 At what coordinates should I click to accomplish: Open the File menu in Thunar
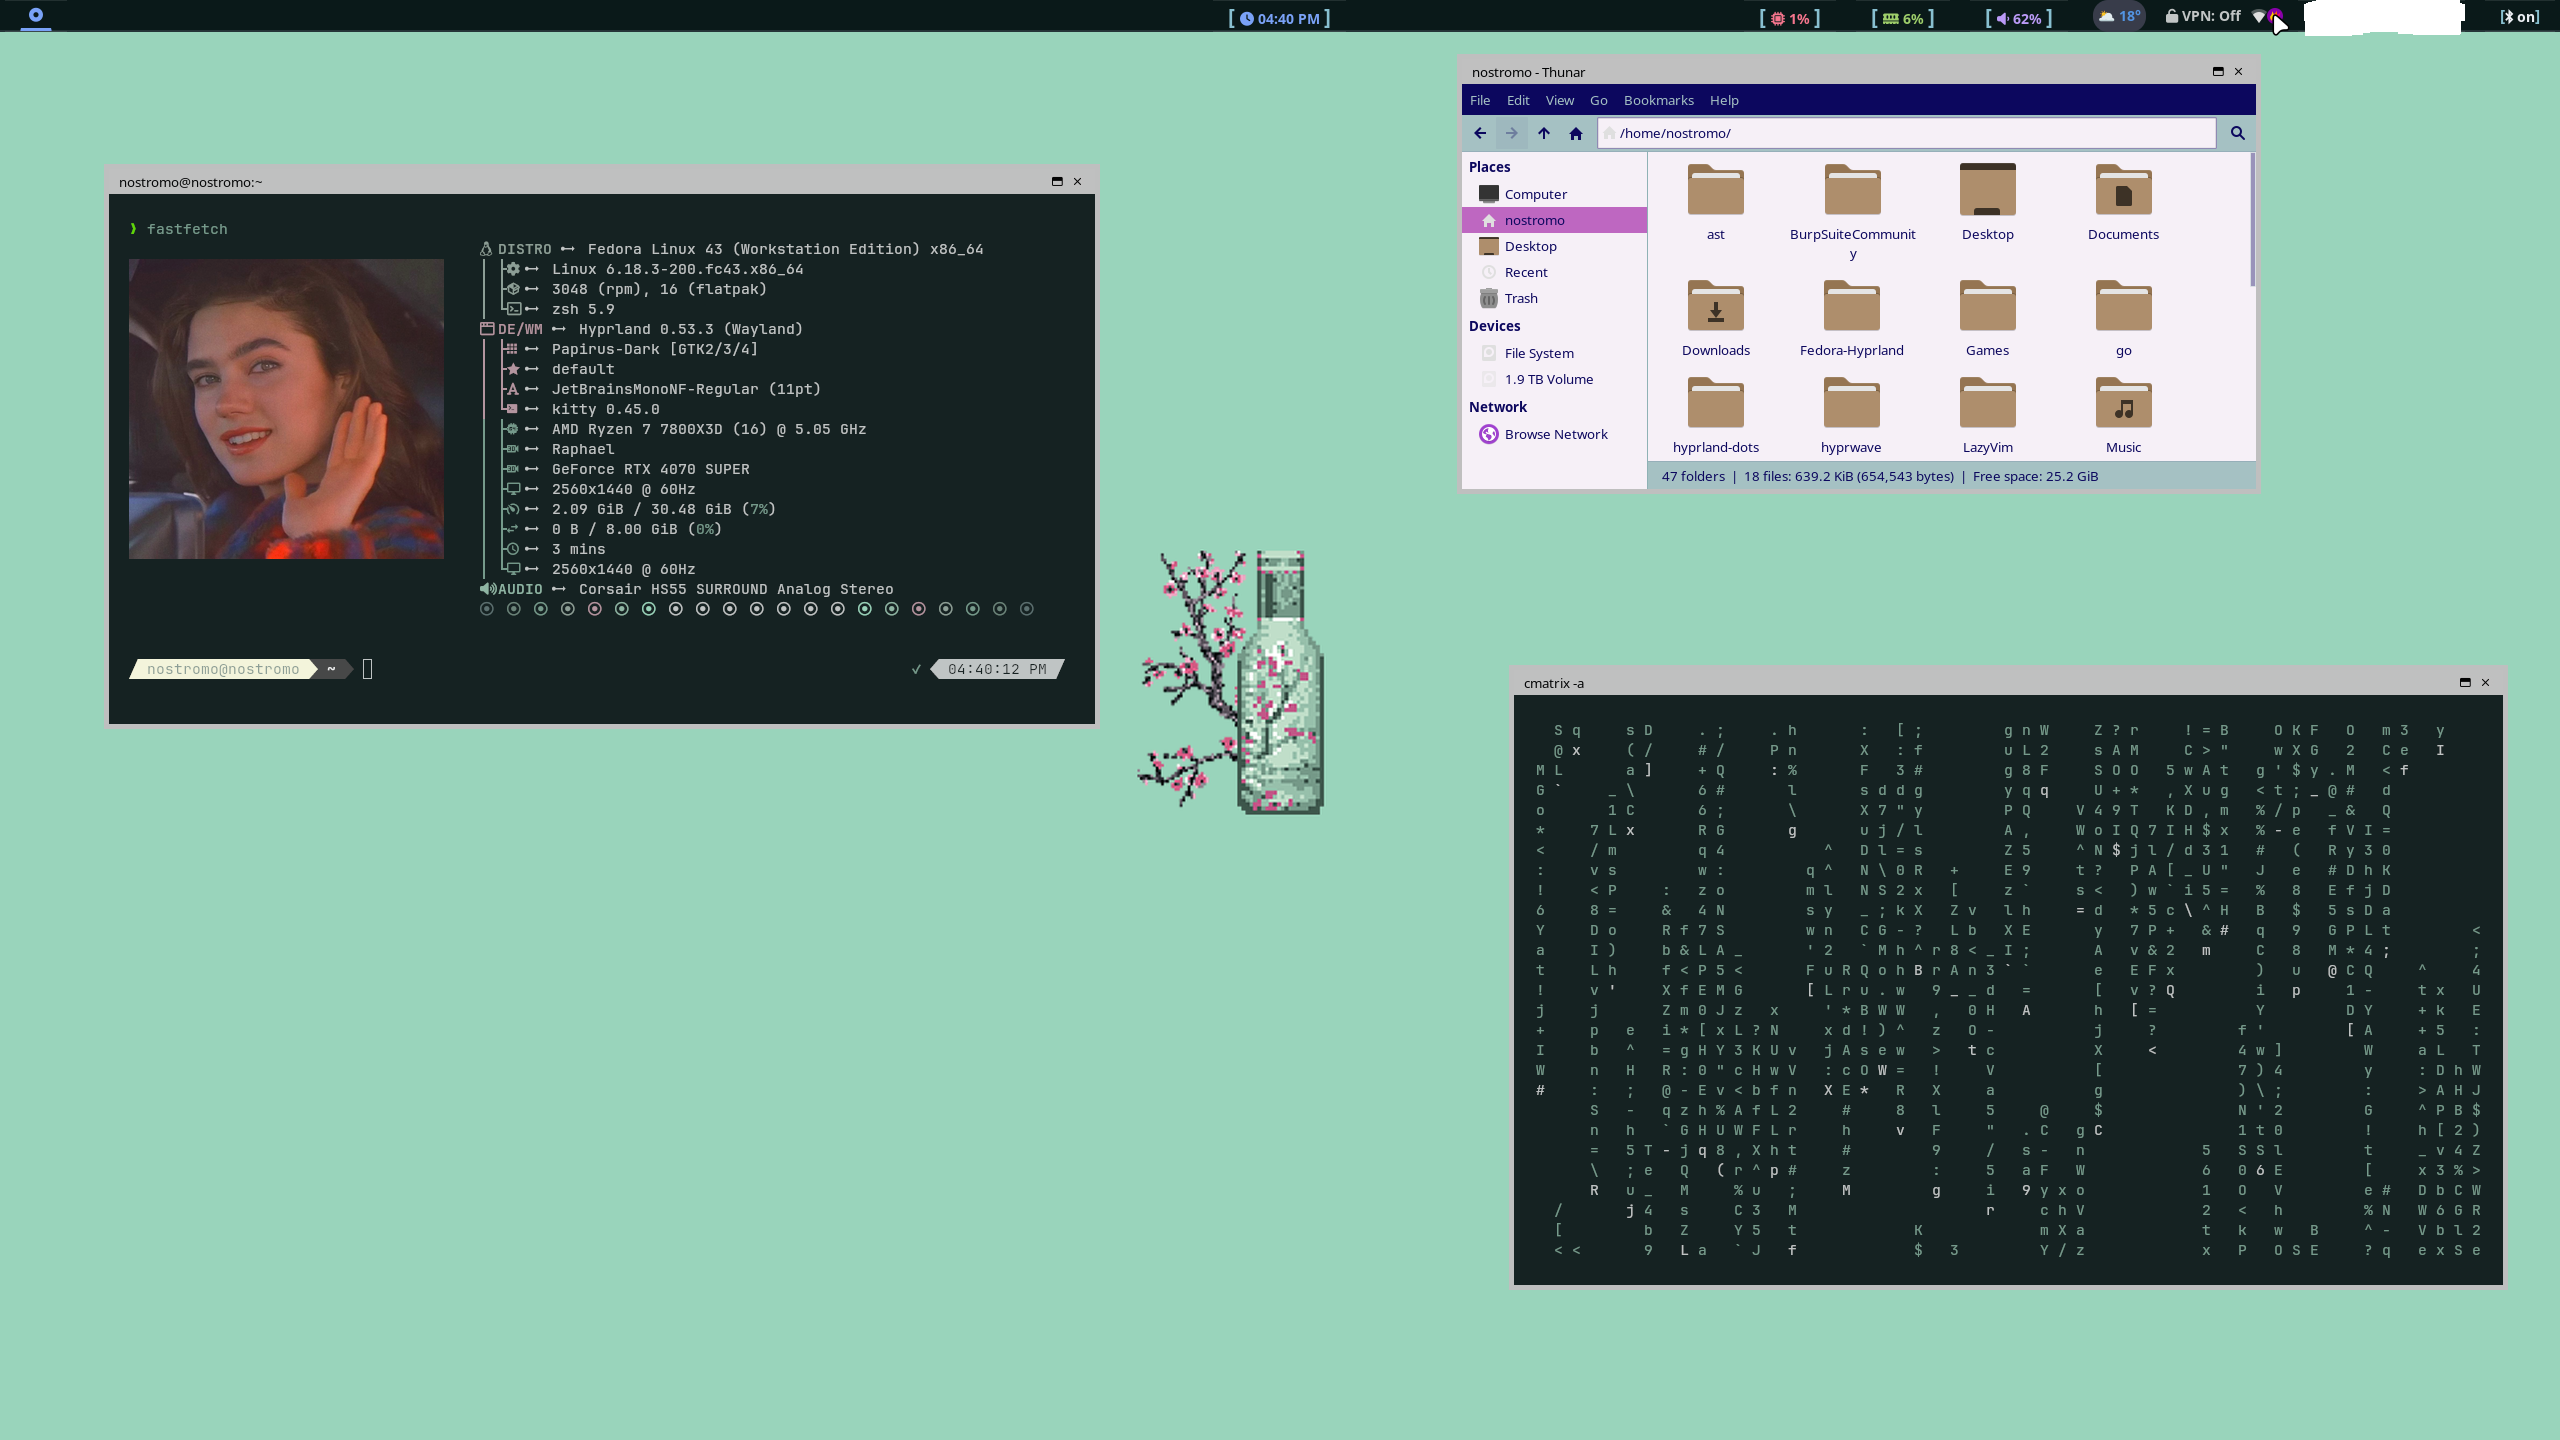pos(1480,100)
